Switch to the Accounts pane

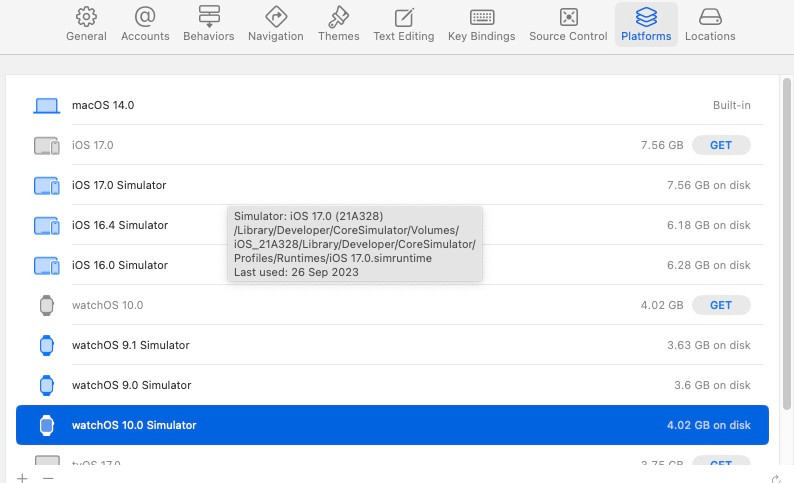pos(145,17)
